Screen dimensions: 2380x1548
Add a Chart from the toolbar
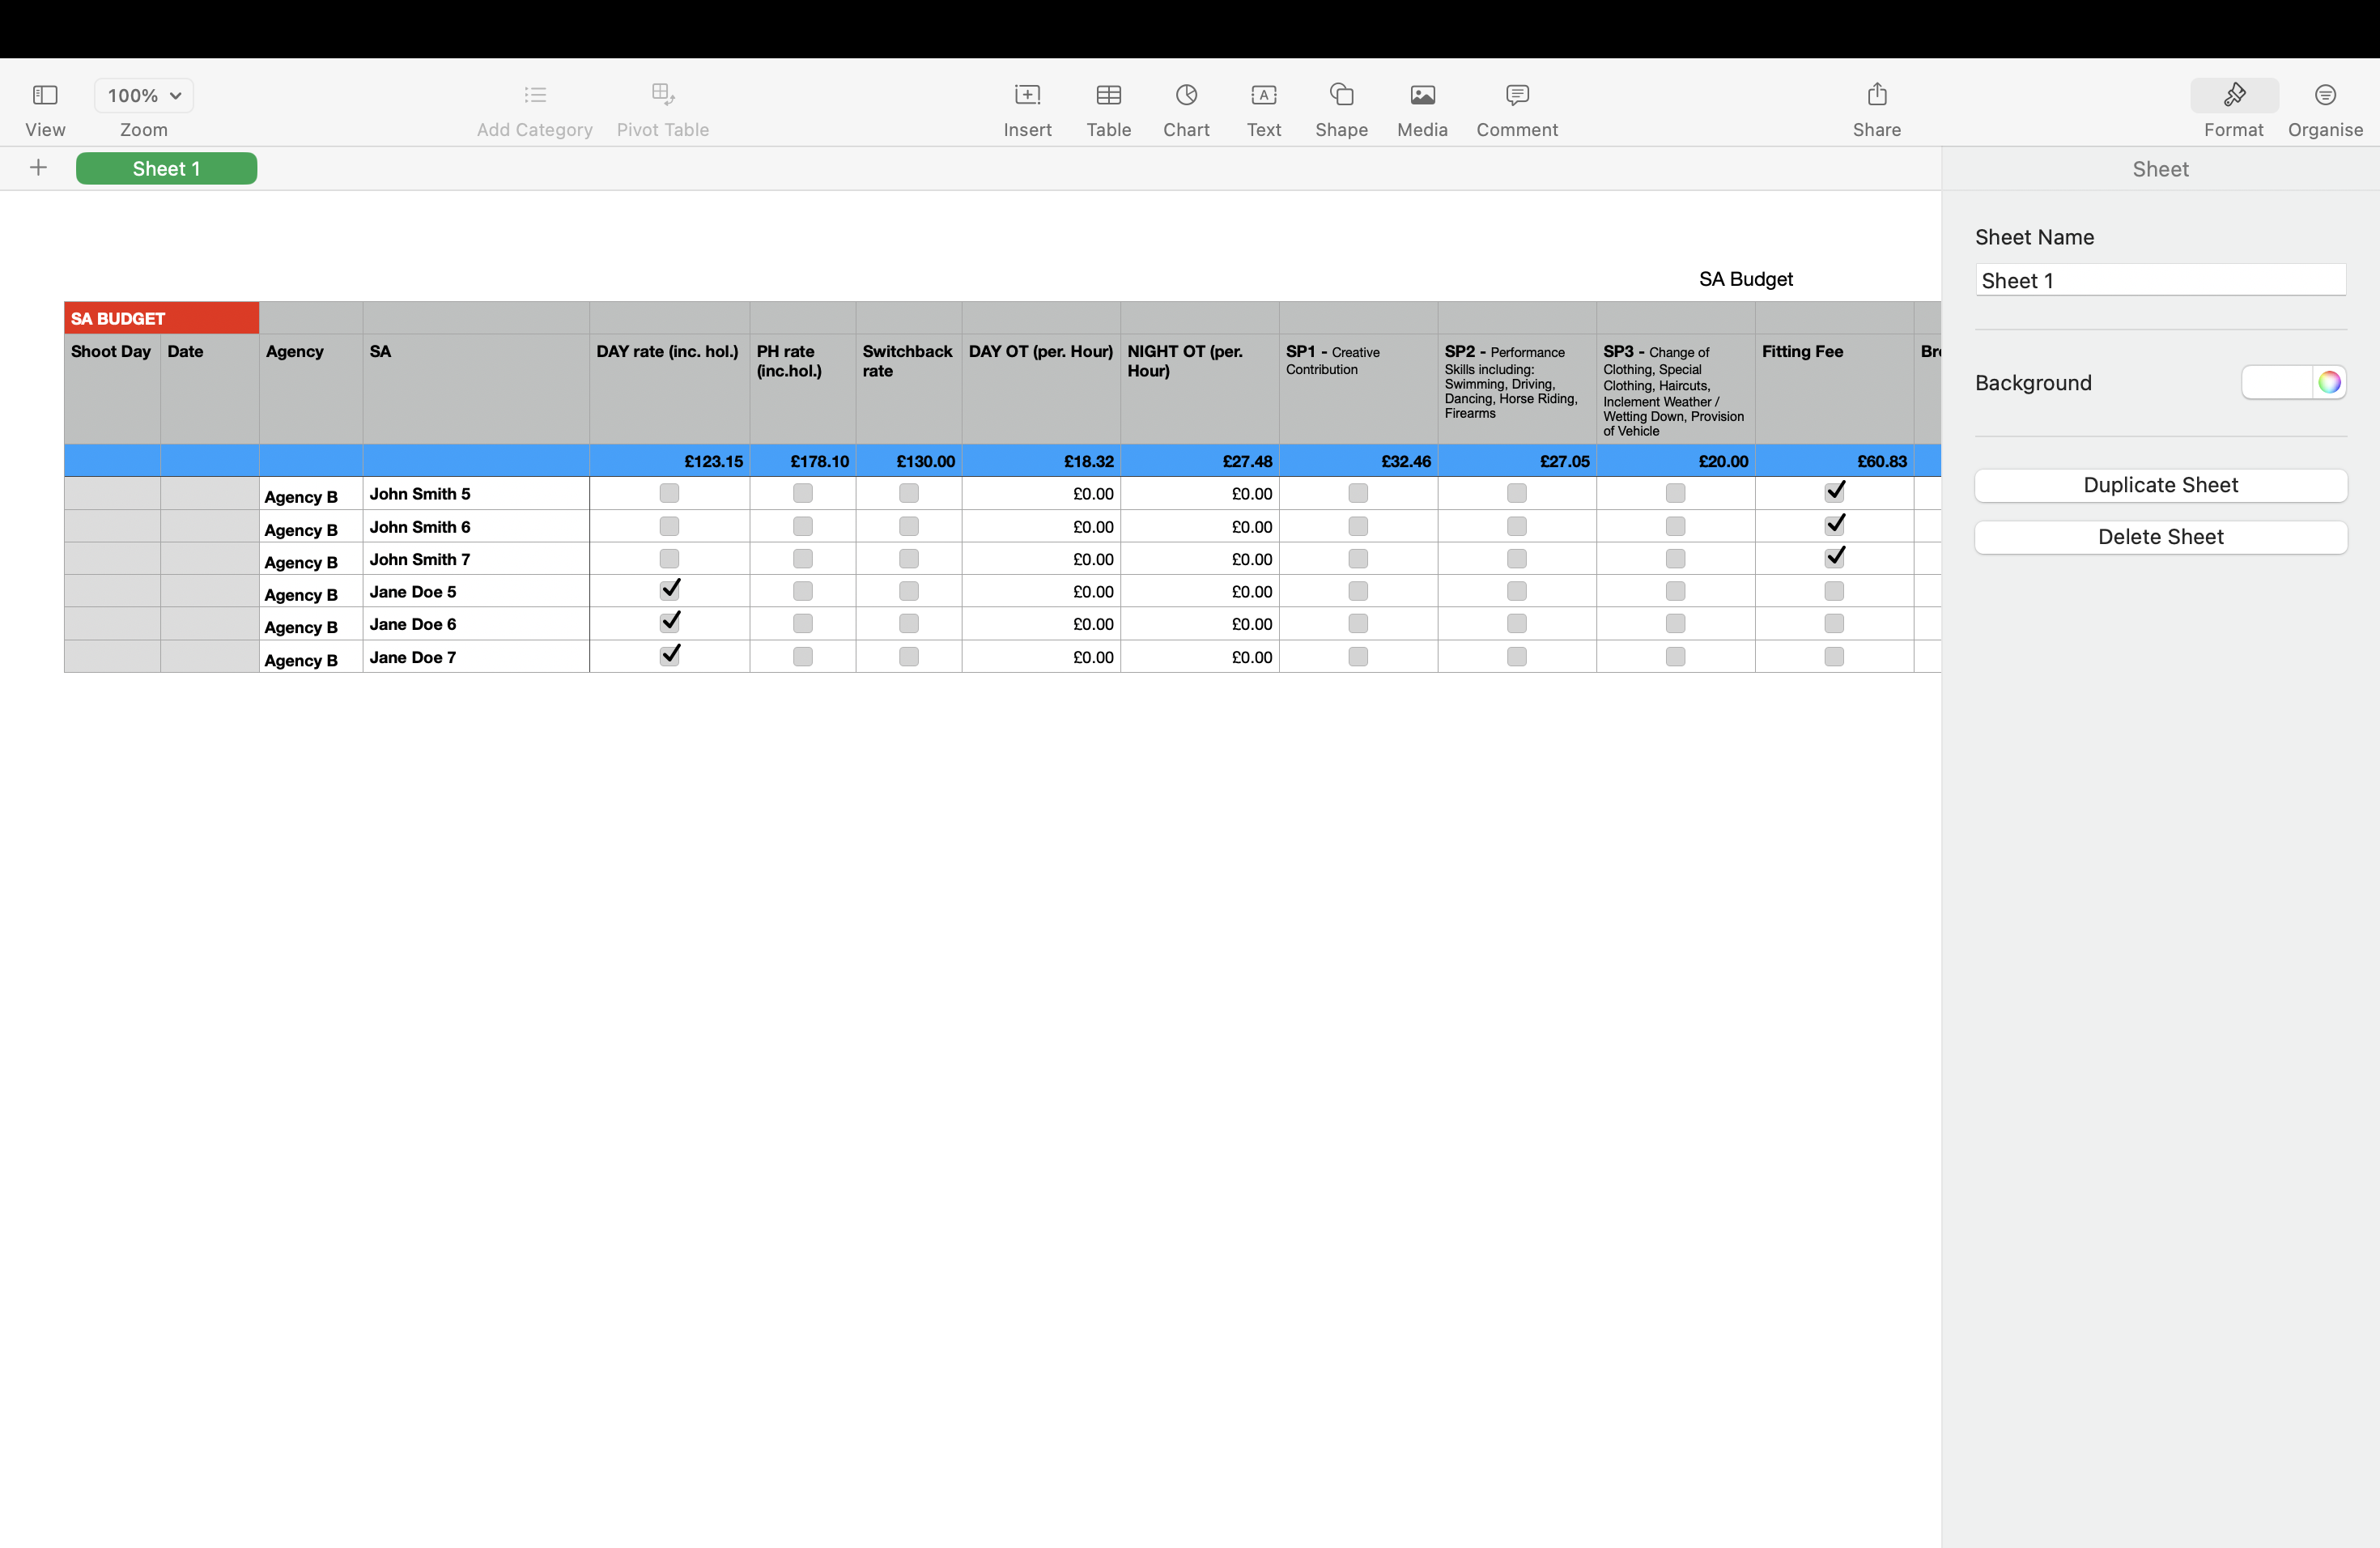(x=1186, y=96)
